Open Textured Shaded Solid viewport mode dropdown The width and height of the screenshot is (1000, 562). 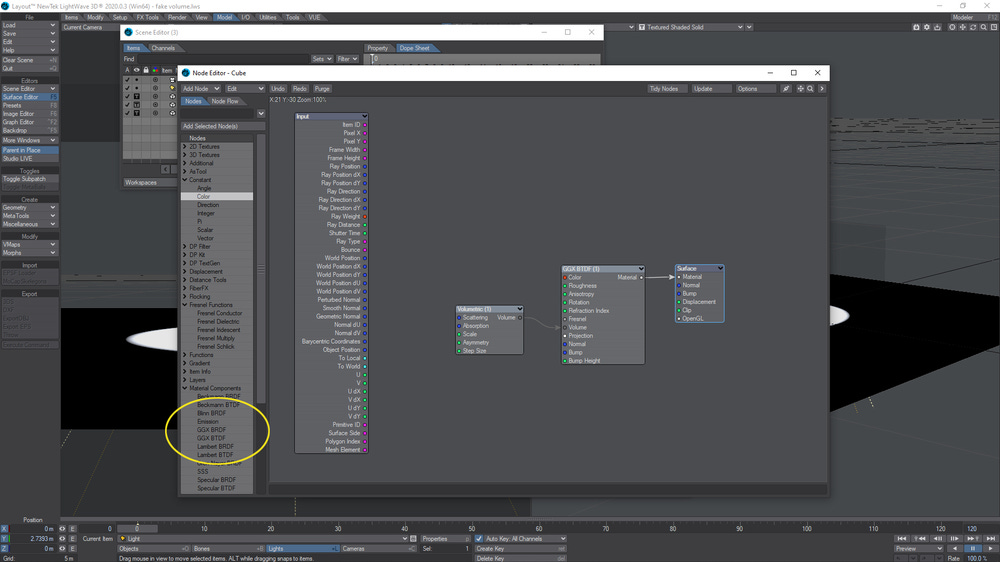691,27
